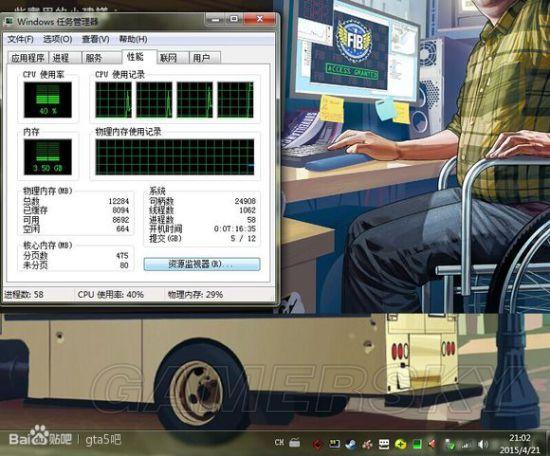Click the green Task Manager CPU tray icon
This screenshot has width=550, height=456.
pos(416,444)
